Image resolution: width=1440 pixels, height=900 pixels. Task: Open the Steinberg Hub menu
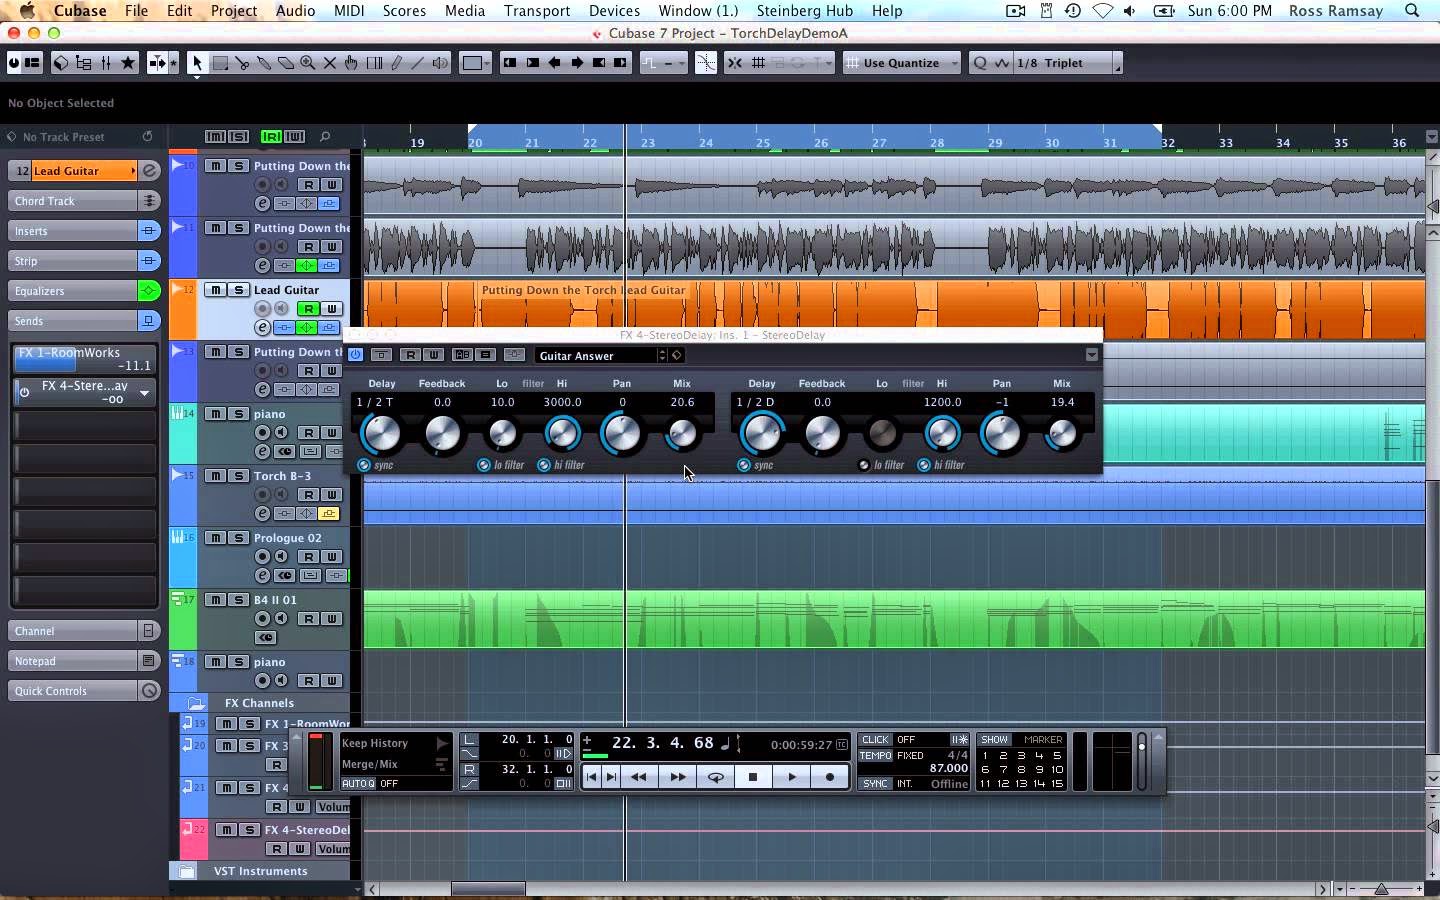point(805,11)
